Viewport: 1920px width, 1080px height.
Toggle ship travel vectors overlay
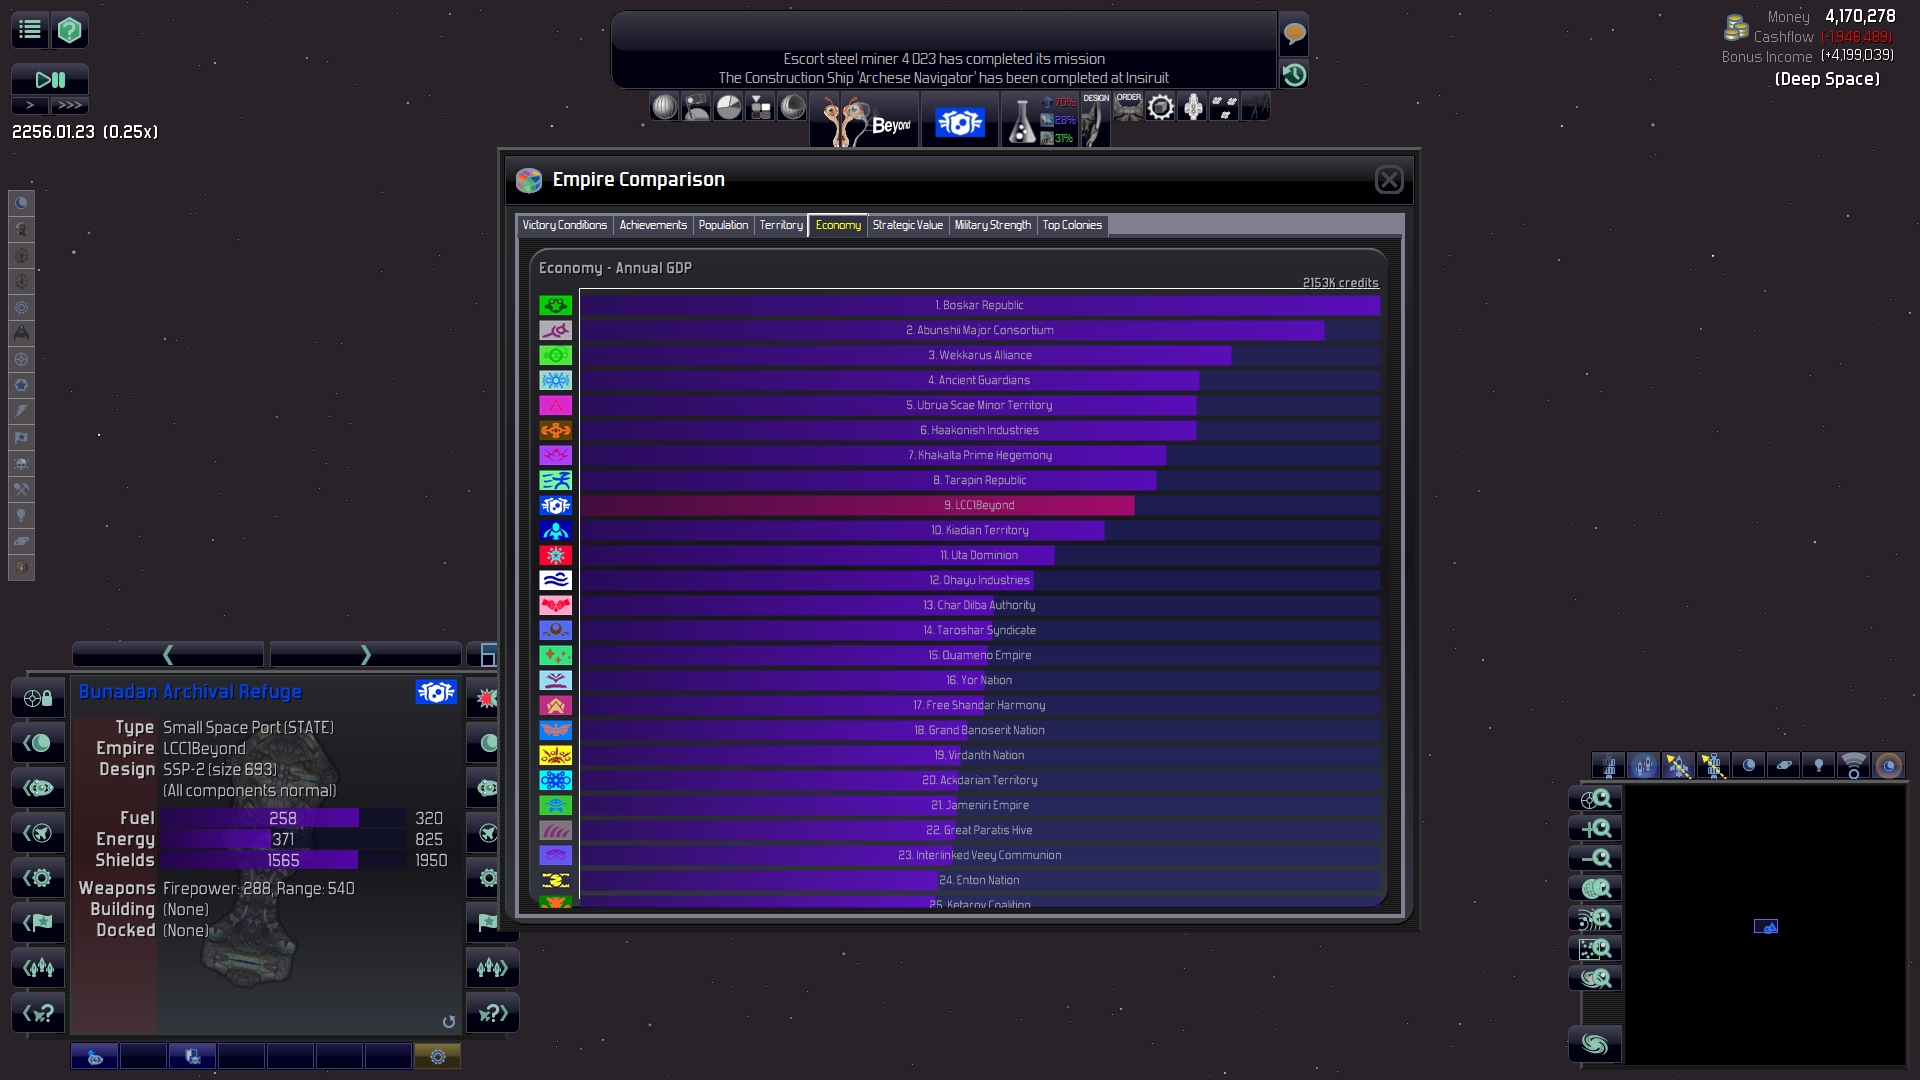[x=1679, y=766]
